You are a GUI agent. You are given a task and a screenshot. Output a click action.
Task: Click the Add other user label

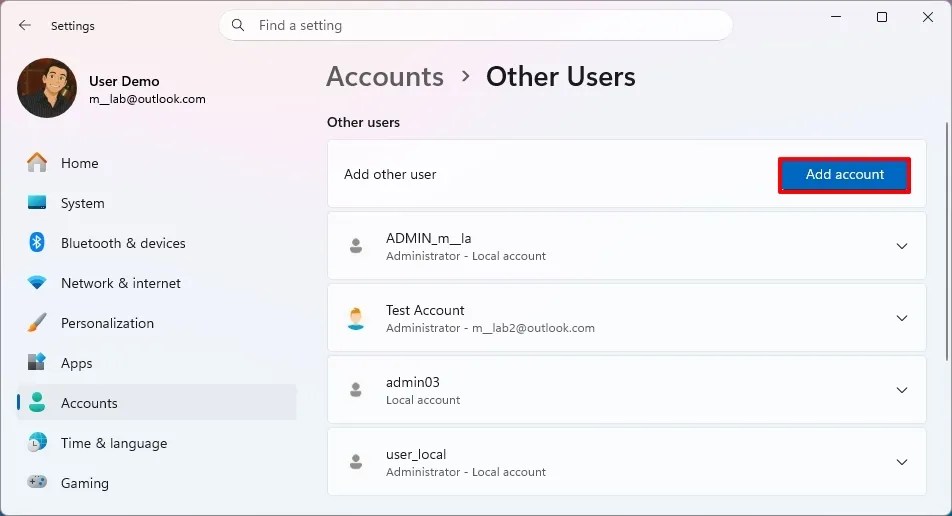click(x=390, y=174)
